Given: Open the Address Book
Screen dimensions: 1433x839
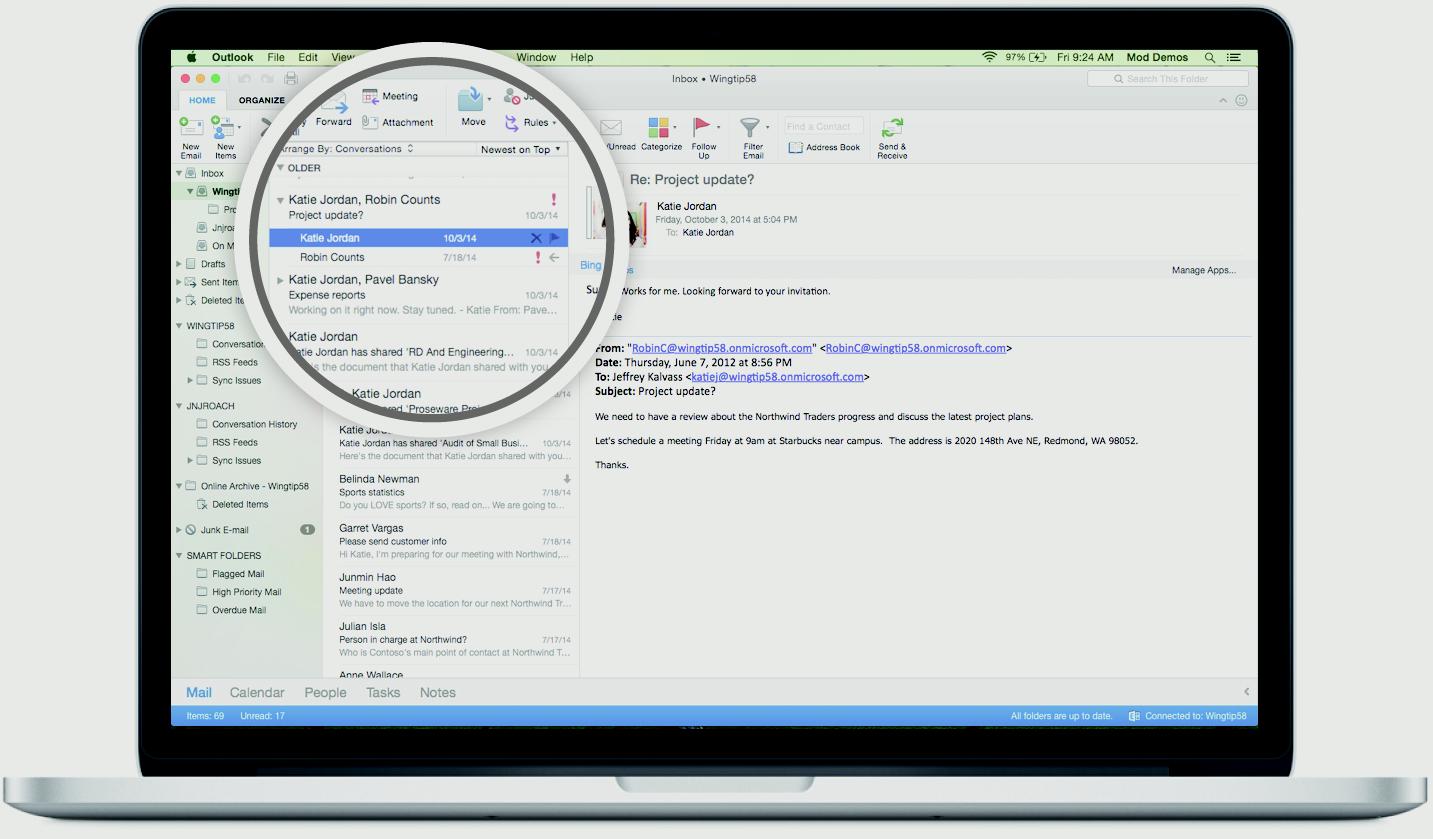Looking at the screenshot, I should pyautogui.click(x=824, y=147).
